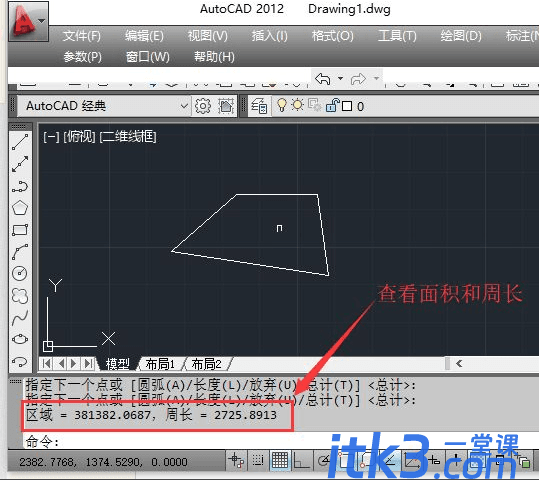Go to next layout tab arrow
This screenshot has width=539, height=480.
(x=74, y=363)
